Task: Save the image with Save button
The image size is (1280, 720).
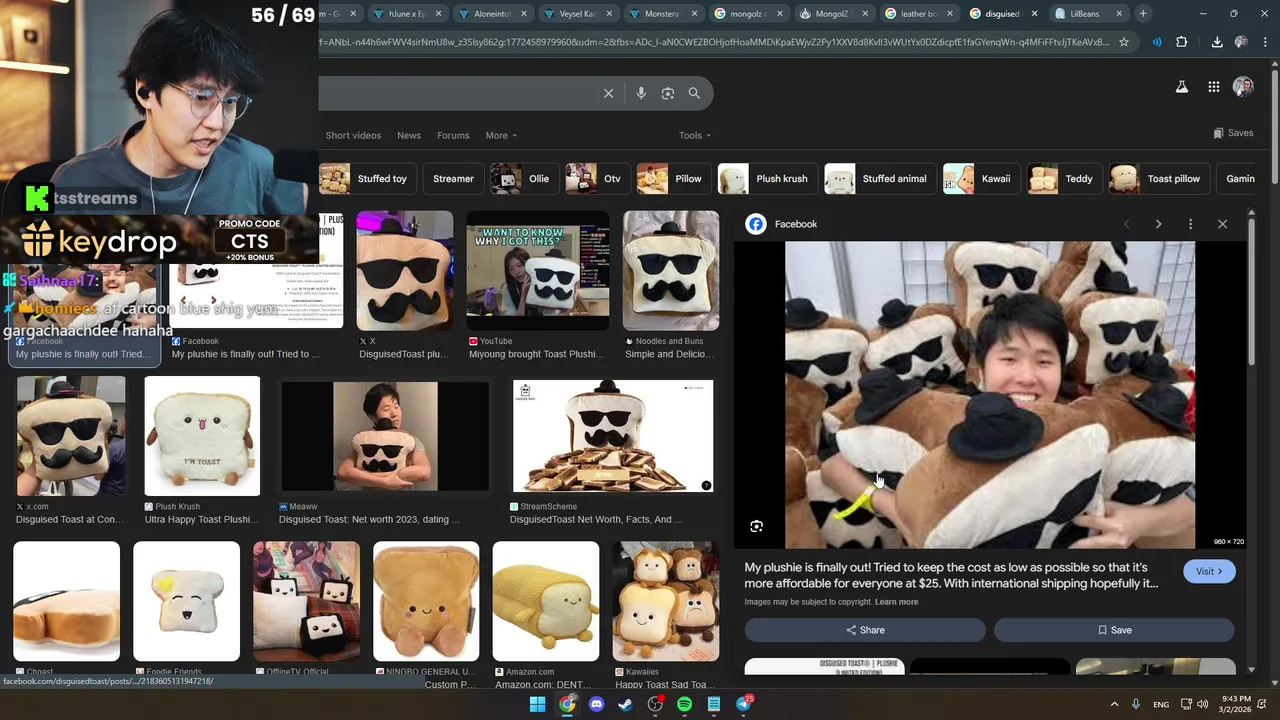Action: (x=1114, y=630)
